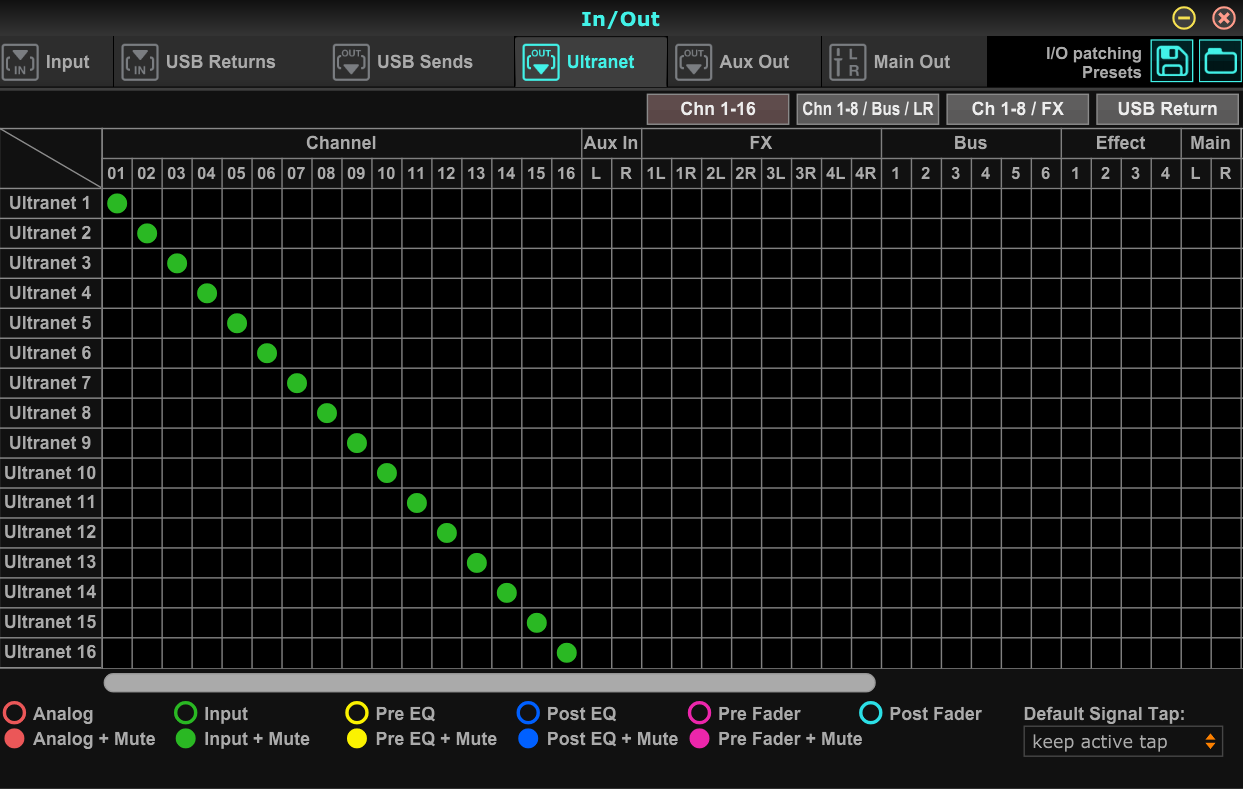This screenshot has height=789, width=1243.
Task: Click the FX group header
Action: tap(761, 143)
